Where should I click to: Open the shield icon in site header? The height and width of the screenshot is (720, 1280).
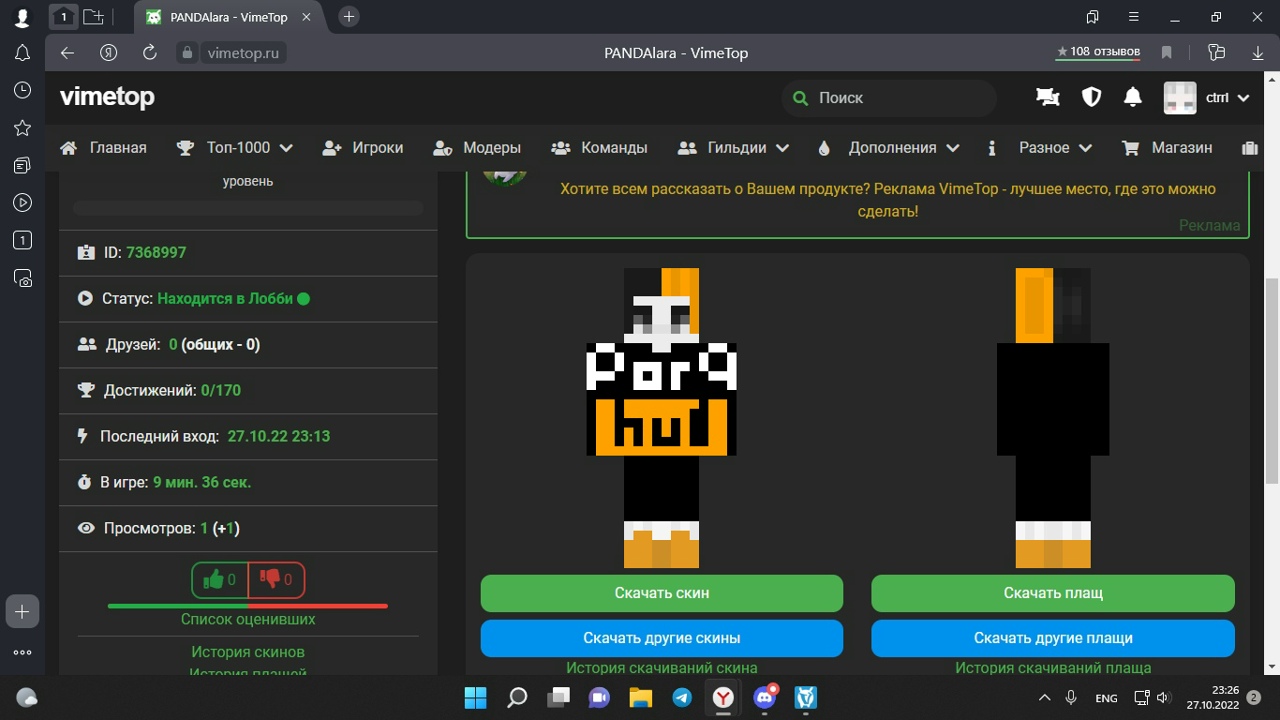(x=1091, y=97)
